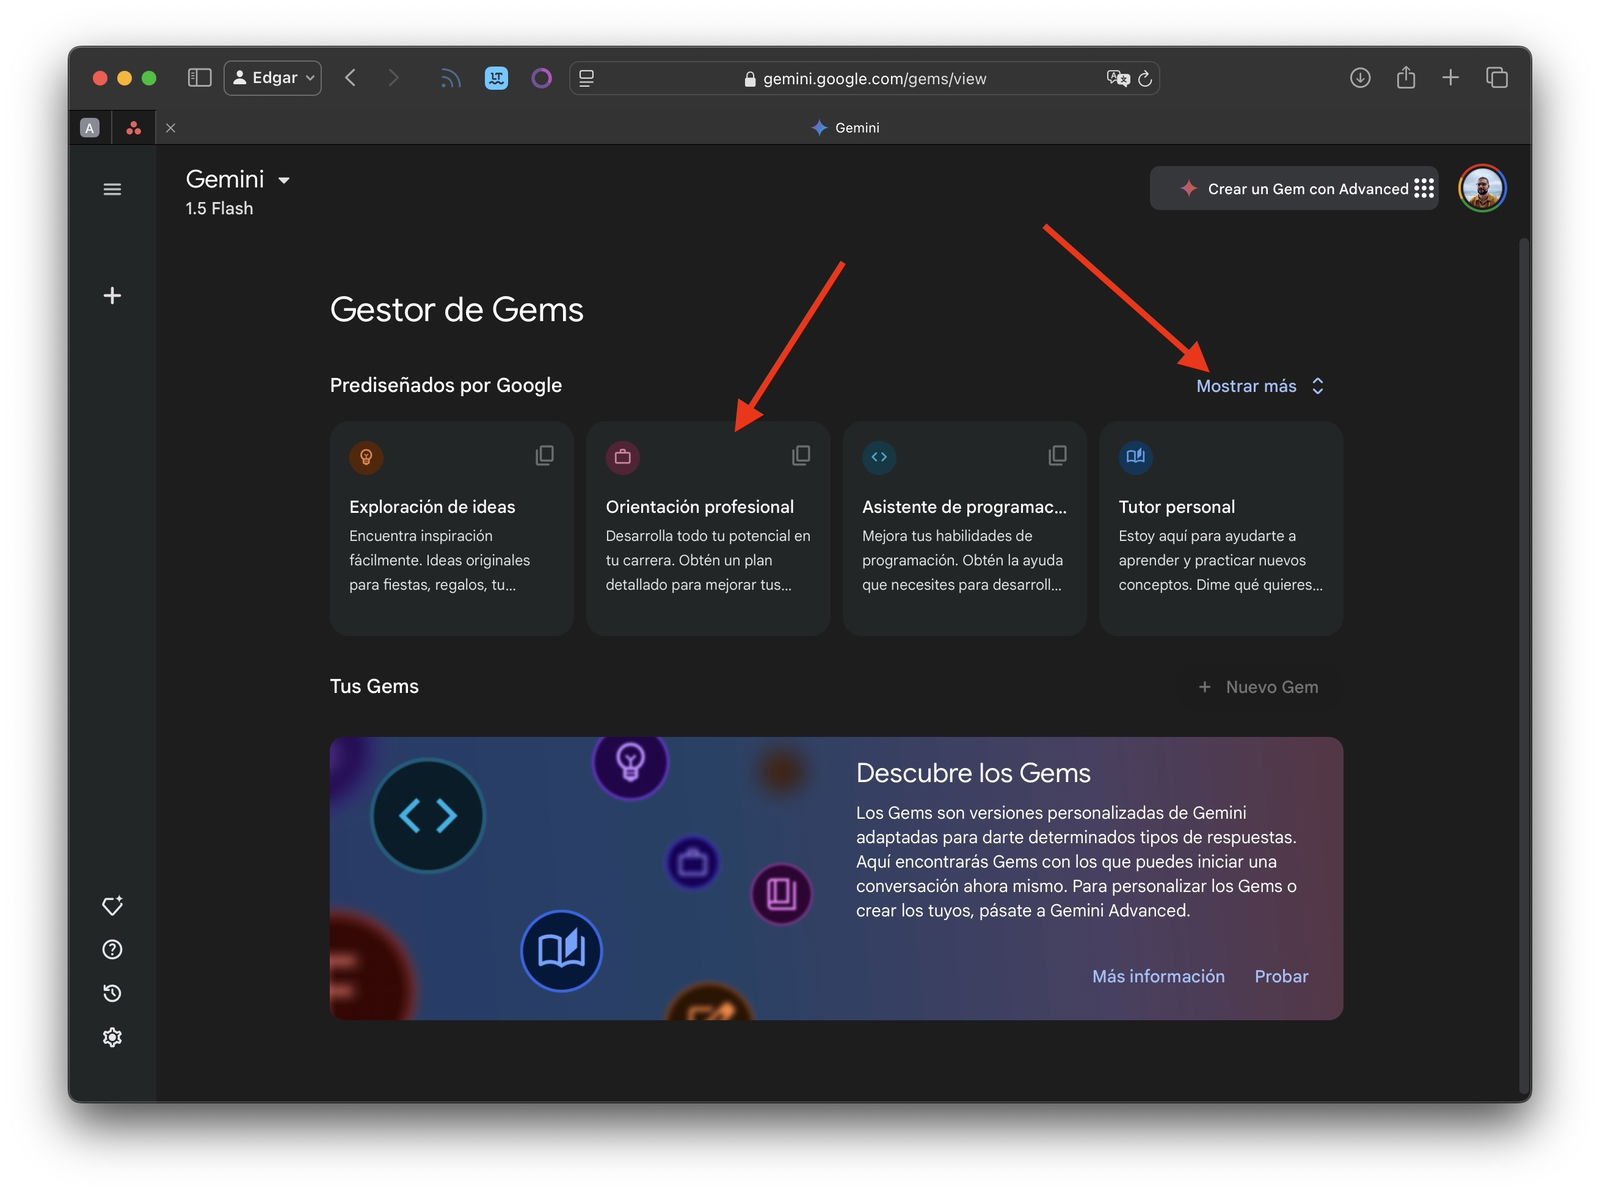Click the briefcase icon of Orientación profesional
Image resolution: width=1600 pixels, height=1193 pixels.
[x=623, y=457]
